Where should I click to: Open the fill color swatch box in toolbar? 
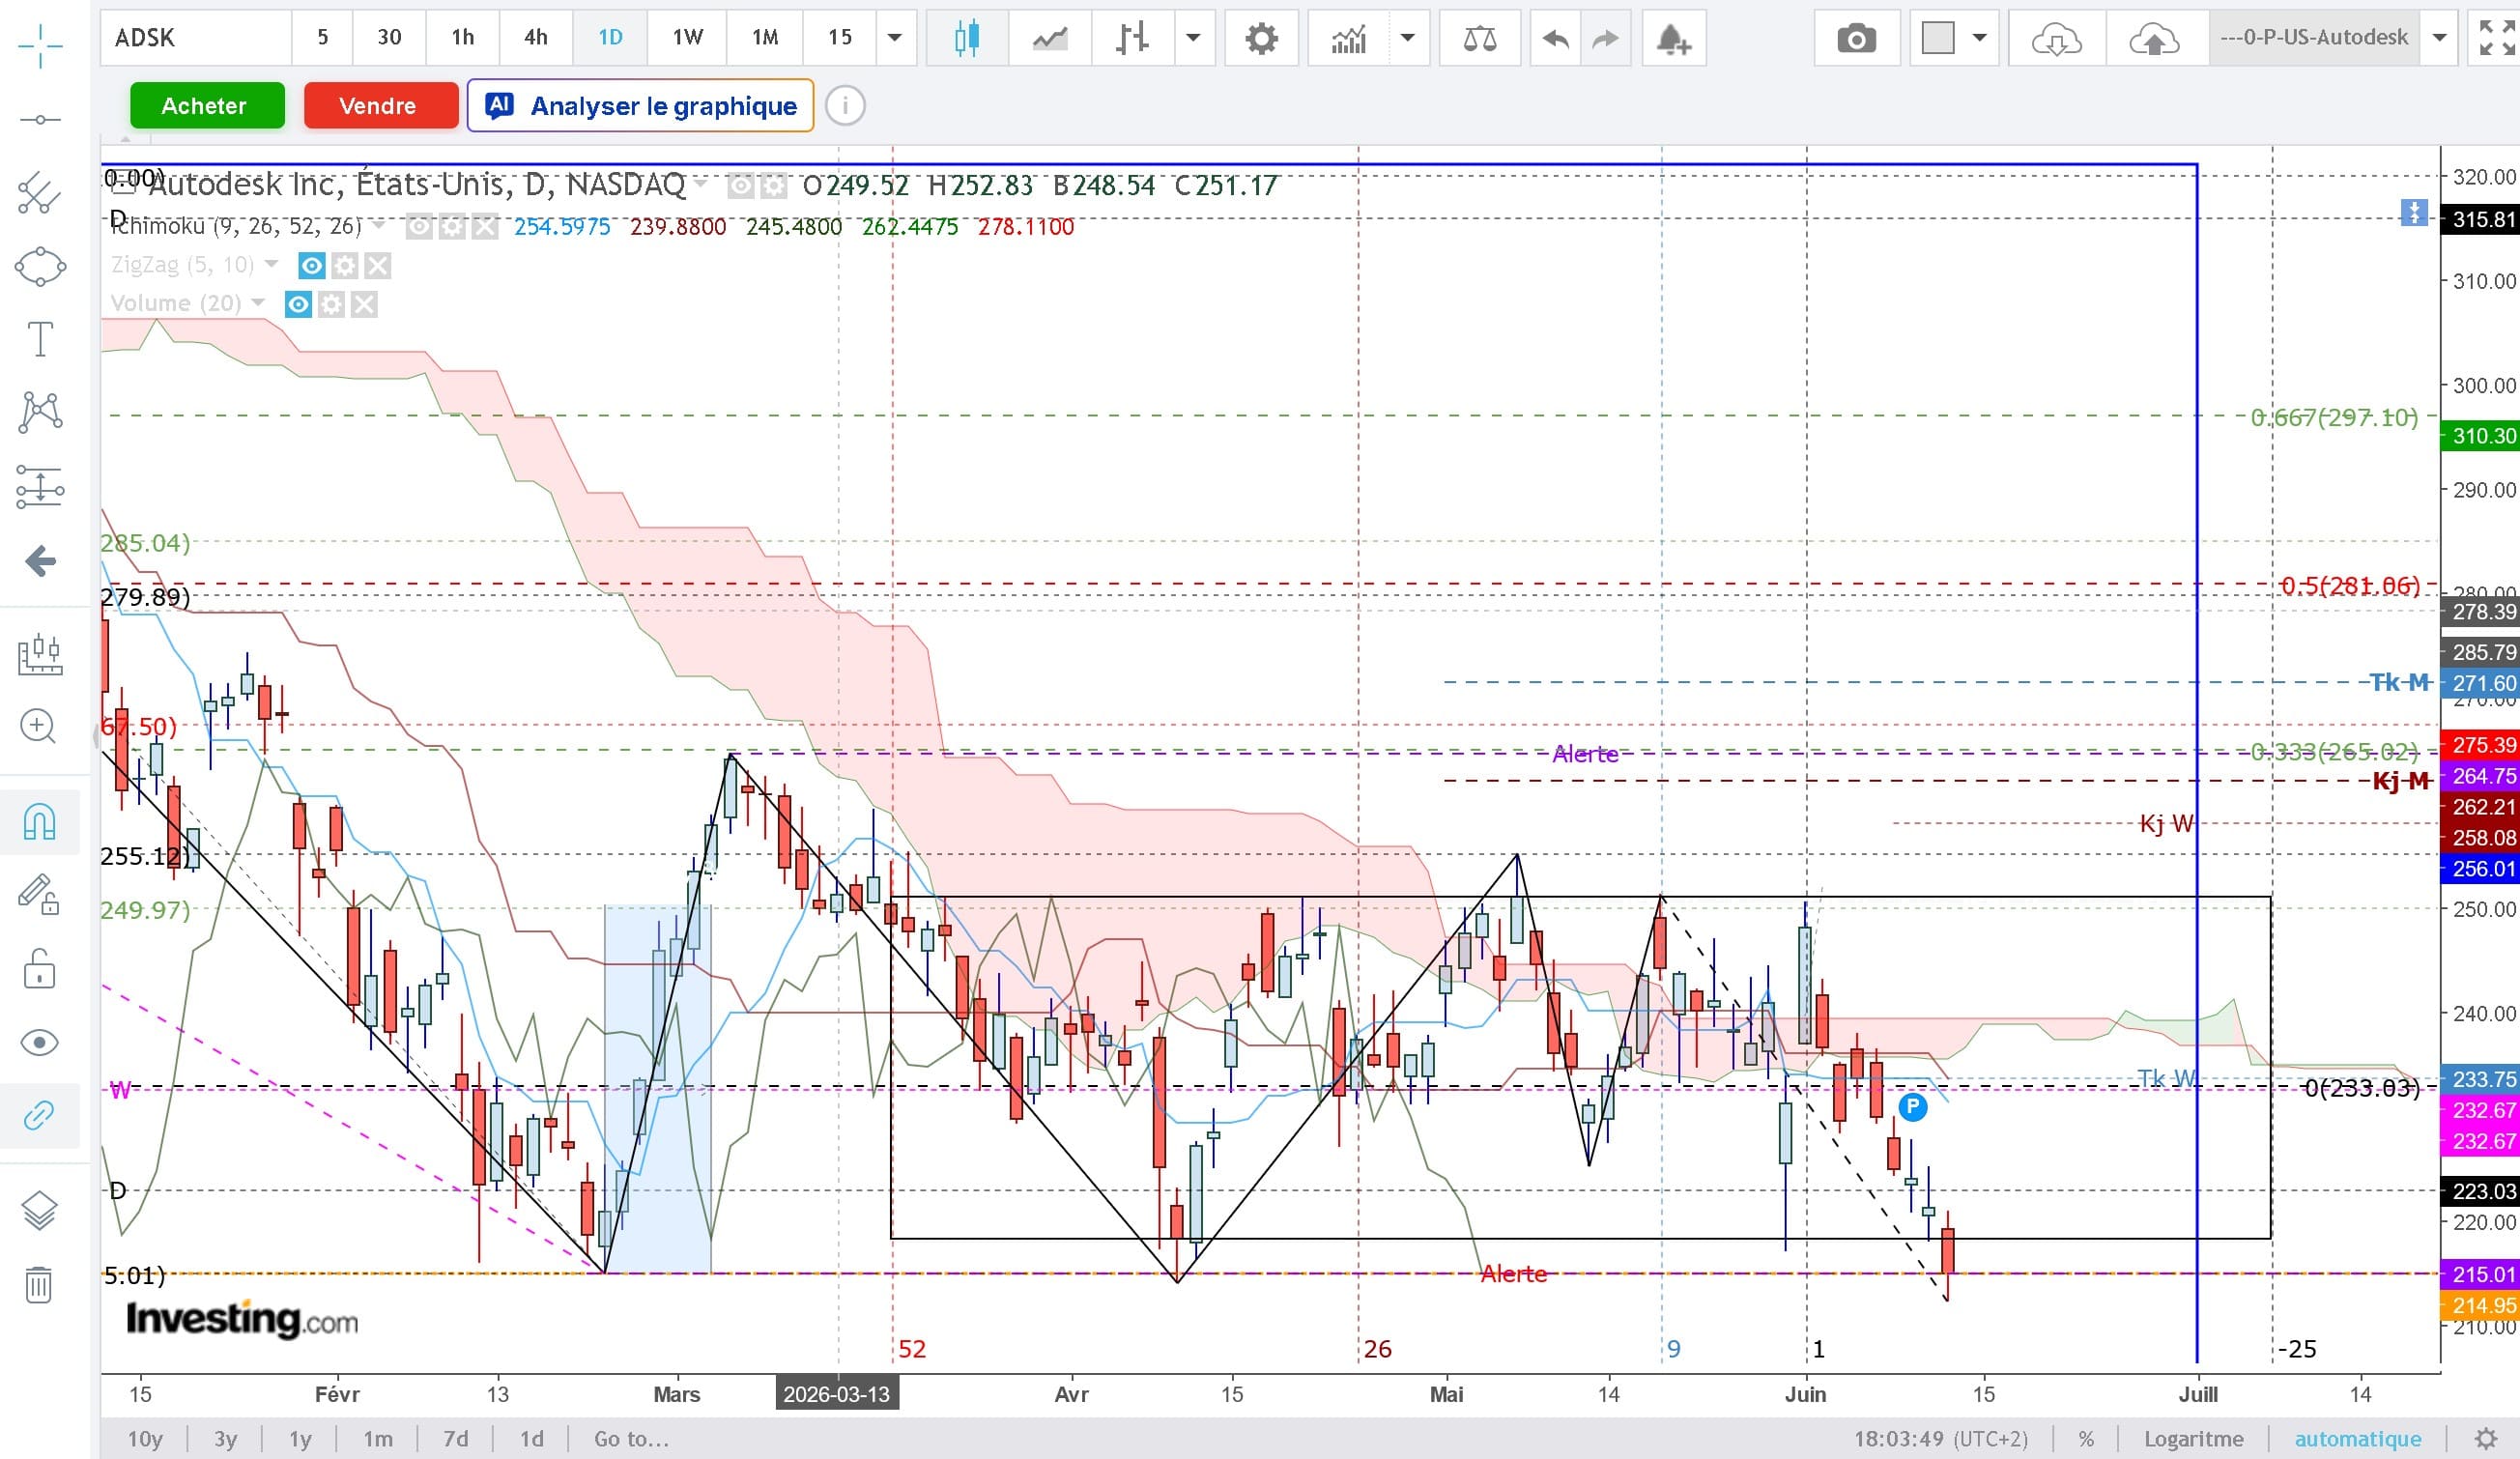coord(1937,38)
